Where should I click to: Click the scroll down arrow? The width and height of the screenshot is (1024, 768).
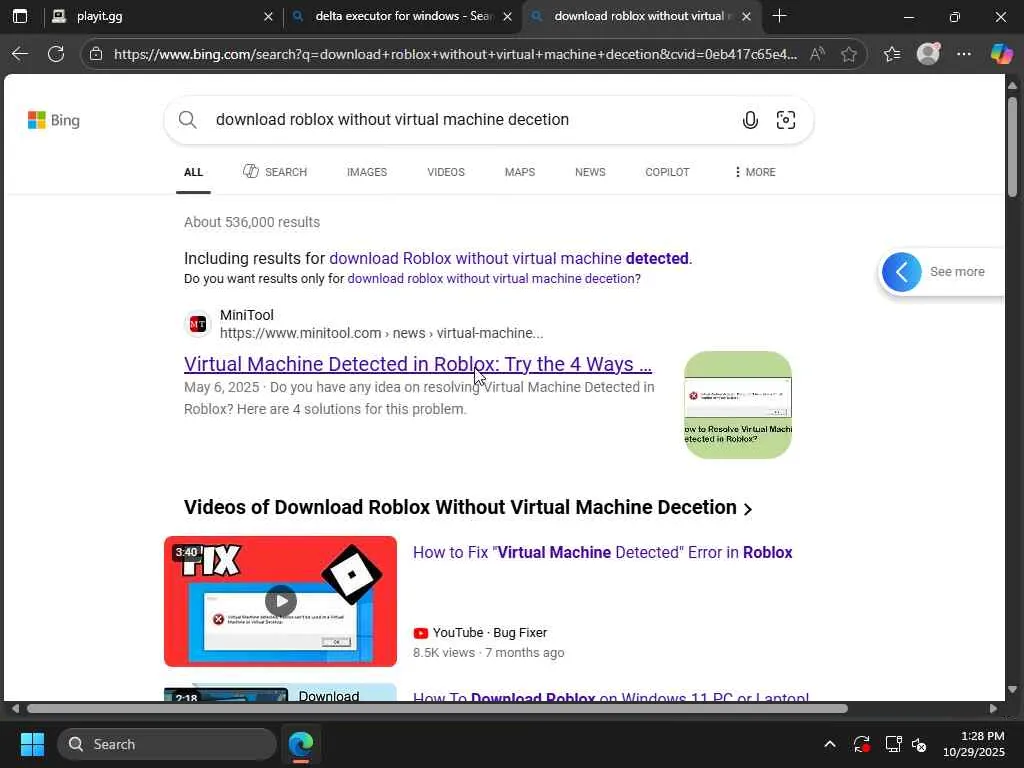1012,690
